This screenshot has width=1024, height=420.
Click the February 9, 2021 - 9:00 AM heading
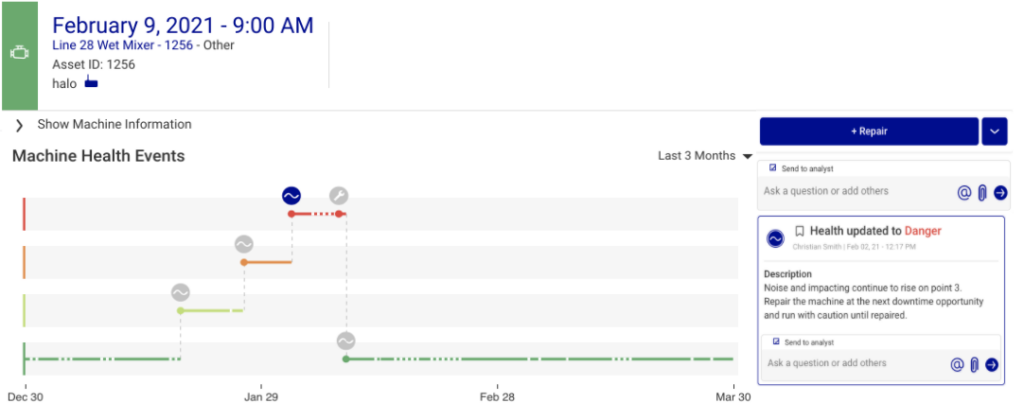tap(183, 25)
